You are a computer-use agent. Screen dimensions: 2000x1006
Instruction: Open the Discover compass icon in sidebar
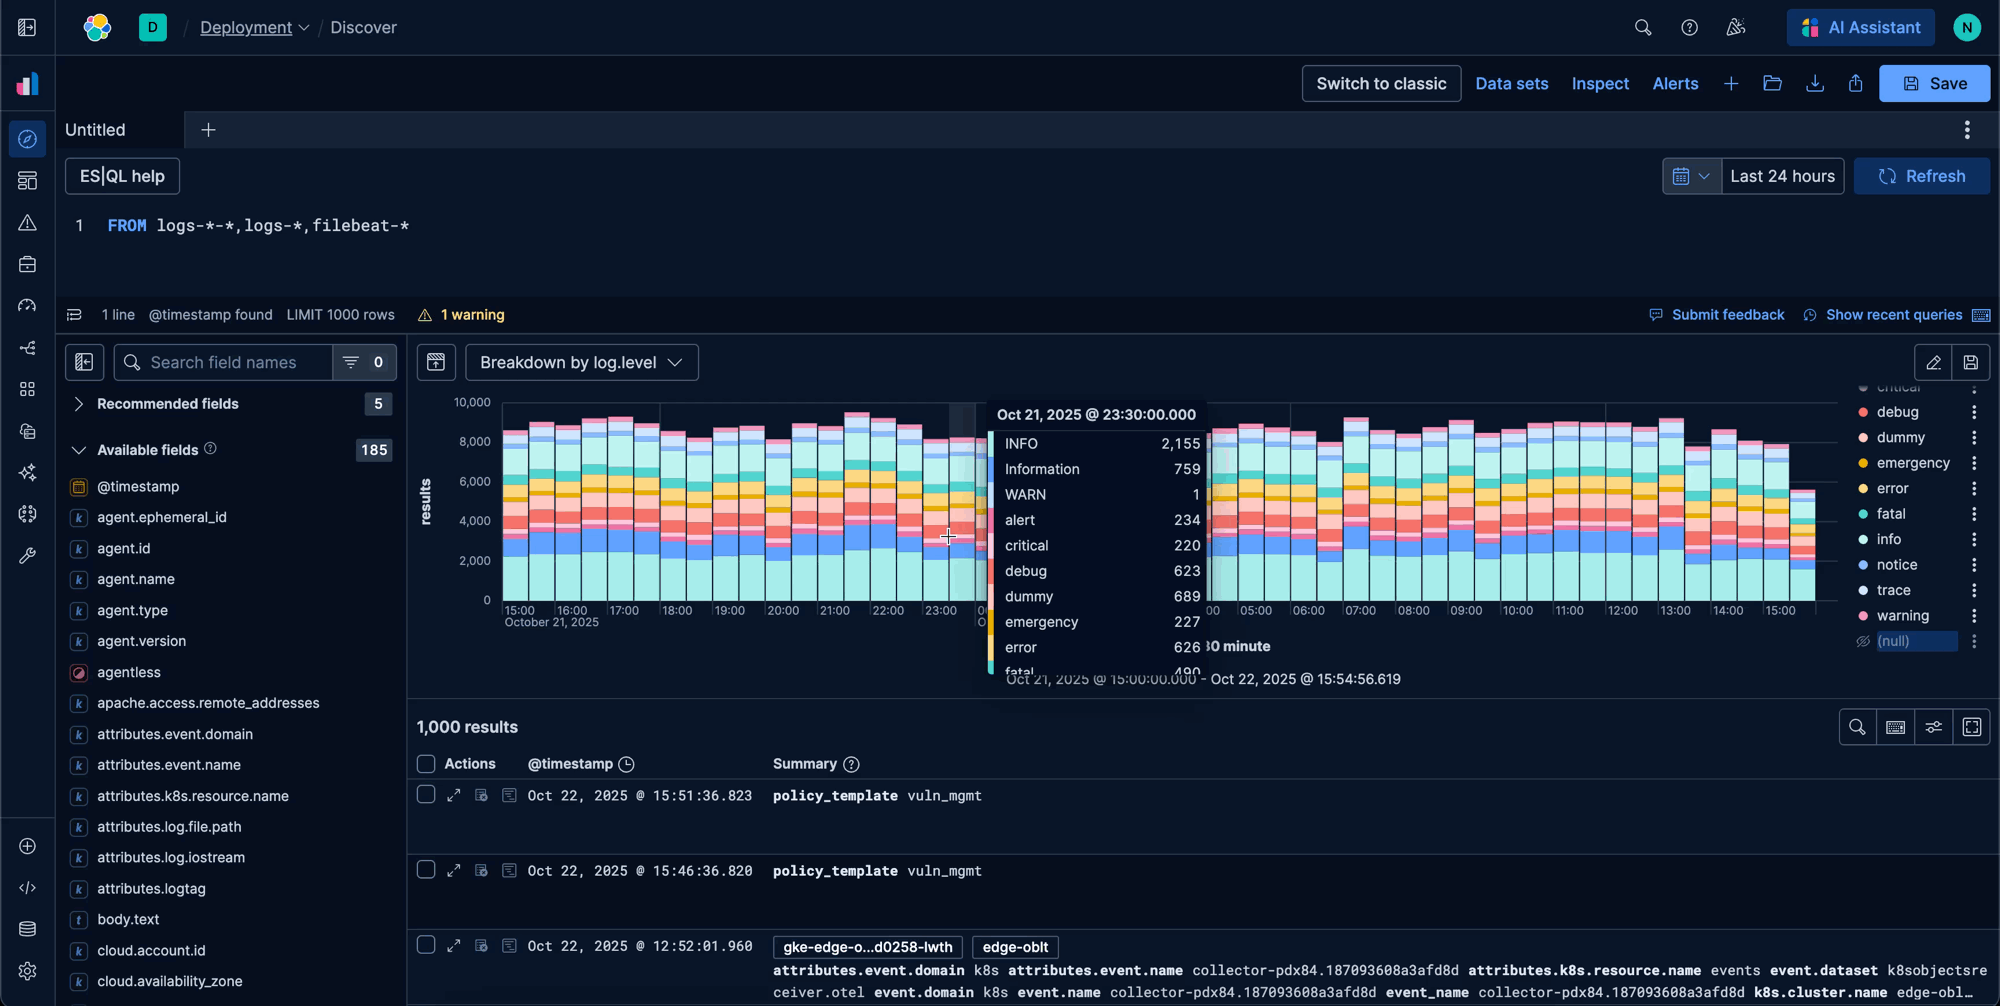(27, 139)
